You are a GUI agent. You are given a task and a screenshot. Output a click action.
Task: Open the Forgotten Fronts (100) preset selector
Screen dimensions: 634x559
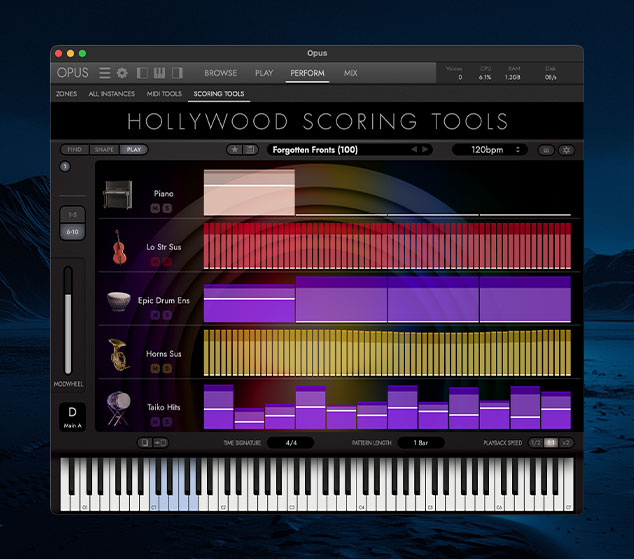[350, 150]
